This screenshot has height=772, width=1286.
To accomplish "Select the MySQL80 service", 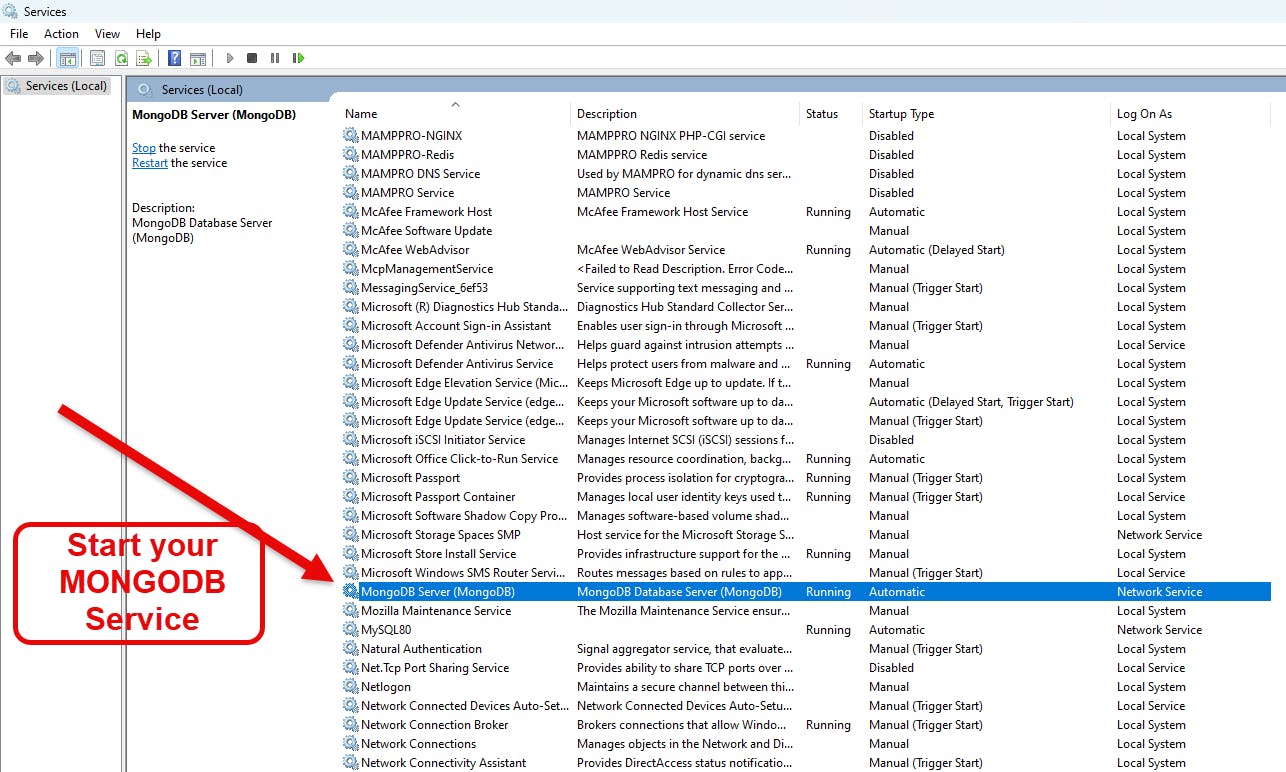I will click(386, 630).
